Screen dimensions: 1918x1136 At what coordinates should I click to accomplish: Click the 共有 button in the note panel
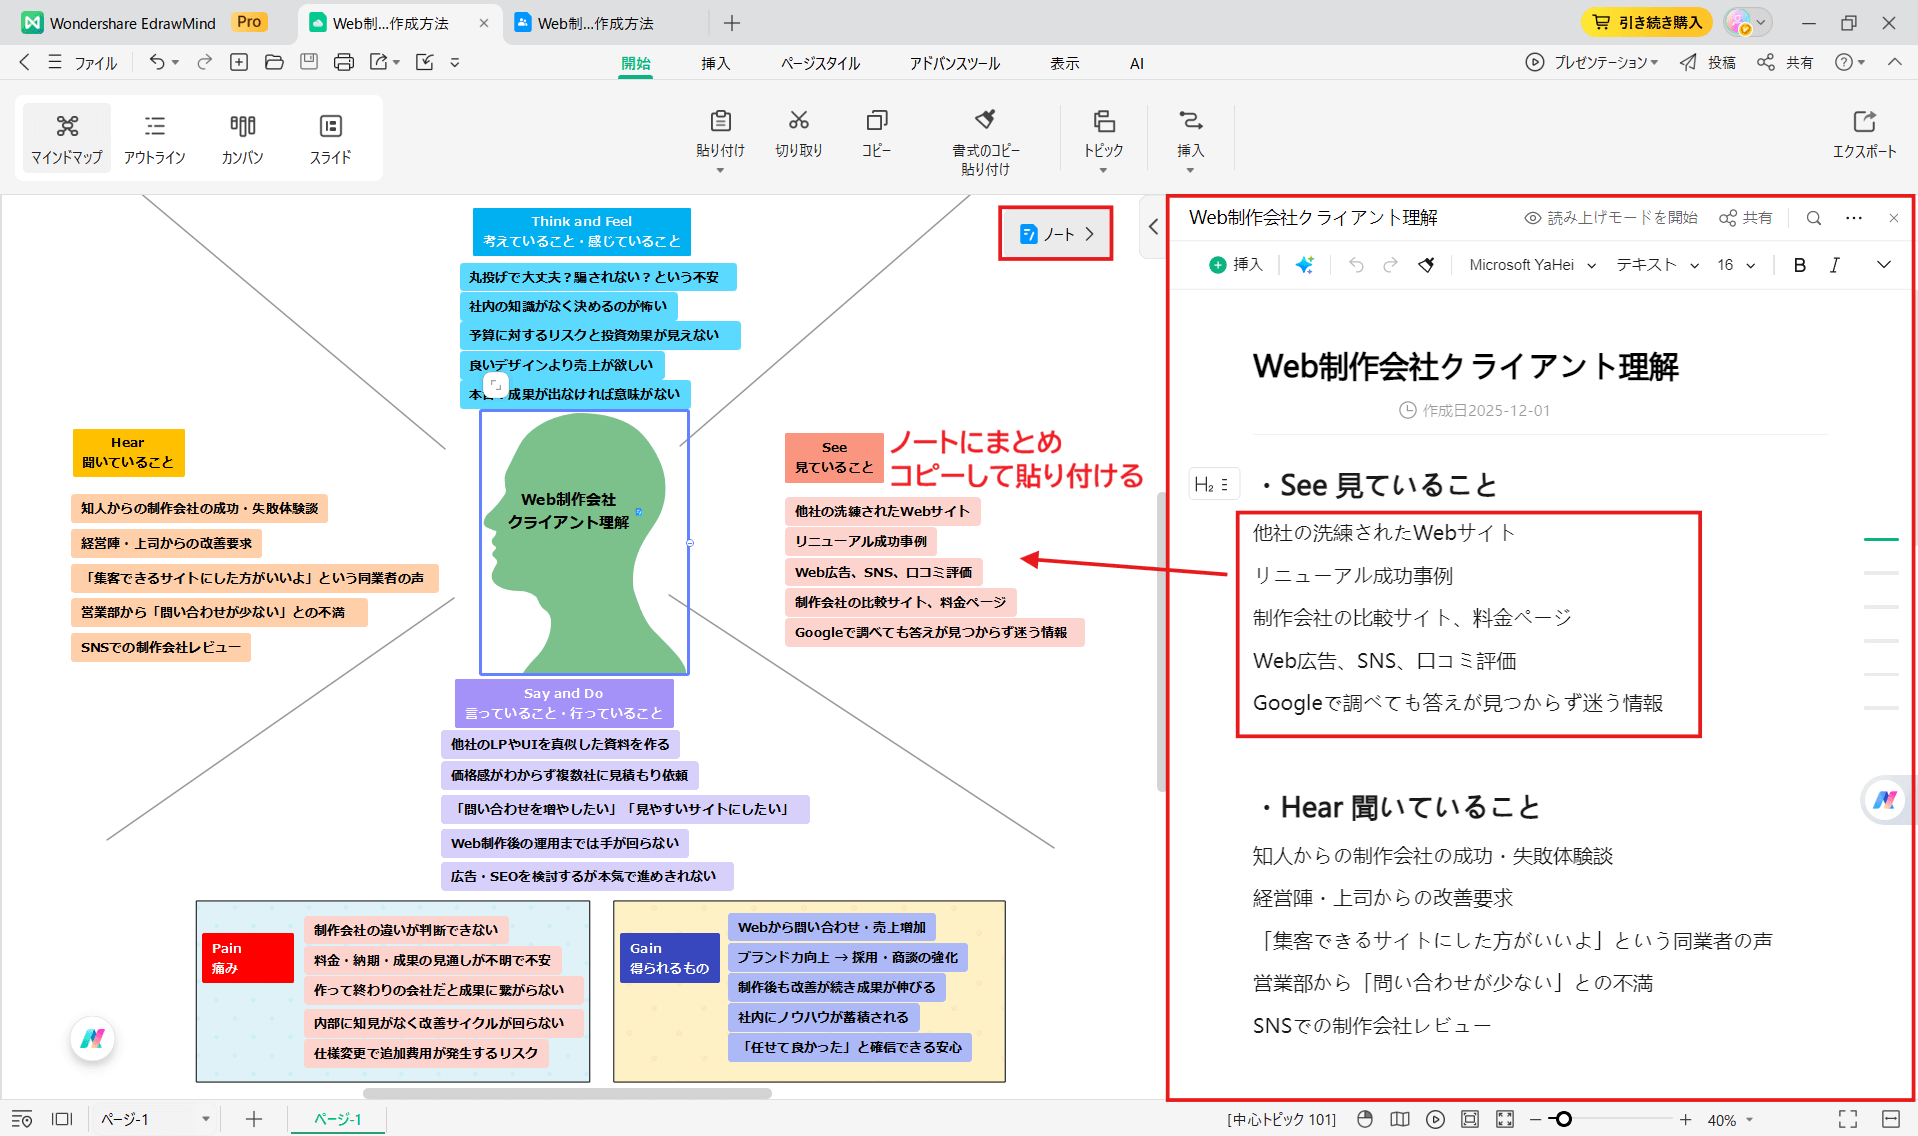[1745, 217]
